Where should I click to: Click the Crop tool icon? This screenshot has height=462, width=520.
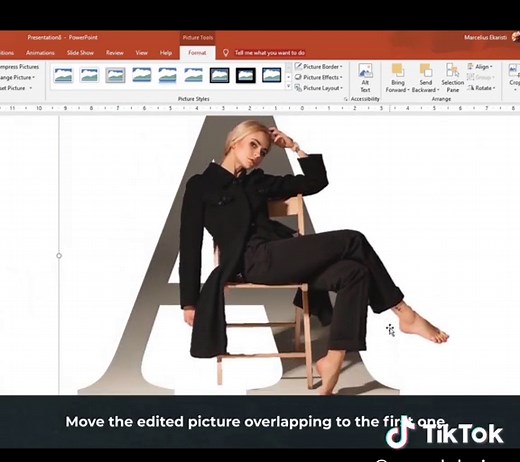pyautogui.click(x=514, y=71)
